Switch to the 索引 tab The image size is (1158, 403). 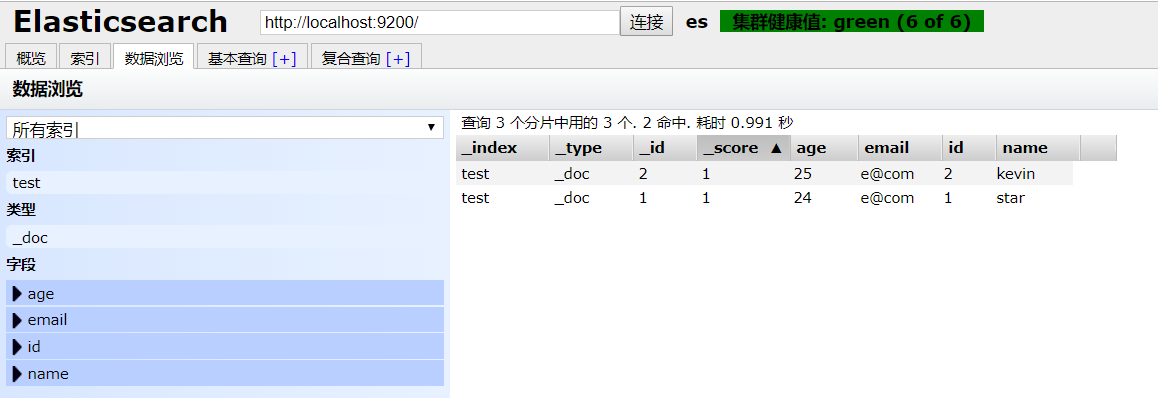(85, 58)
